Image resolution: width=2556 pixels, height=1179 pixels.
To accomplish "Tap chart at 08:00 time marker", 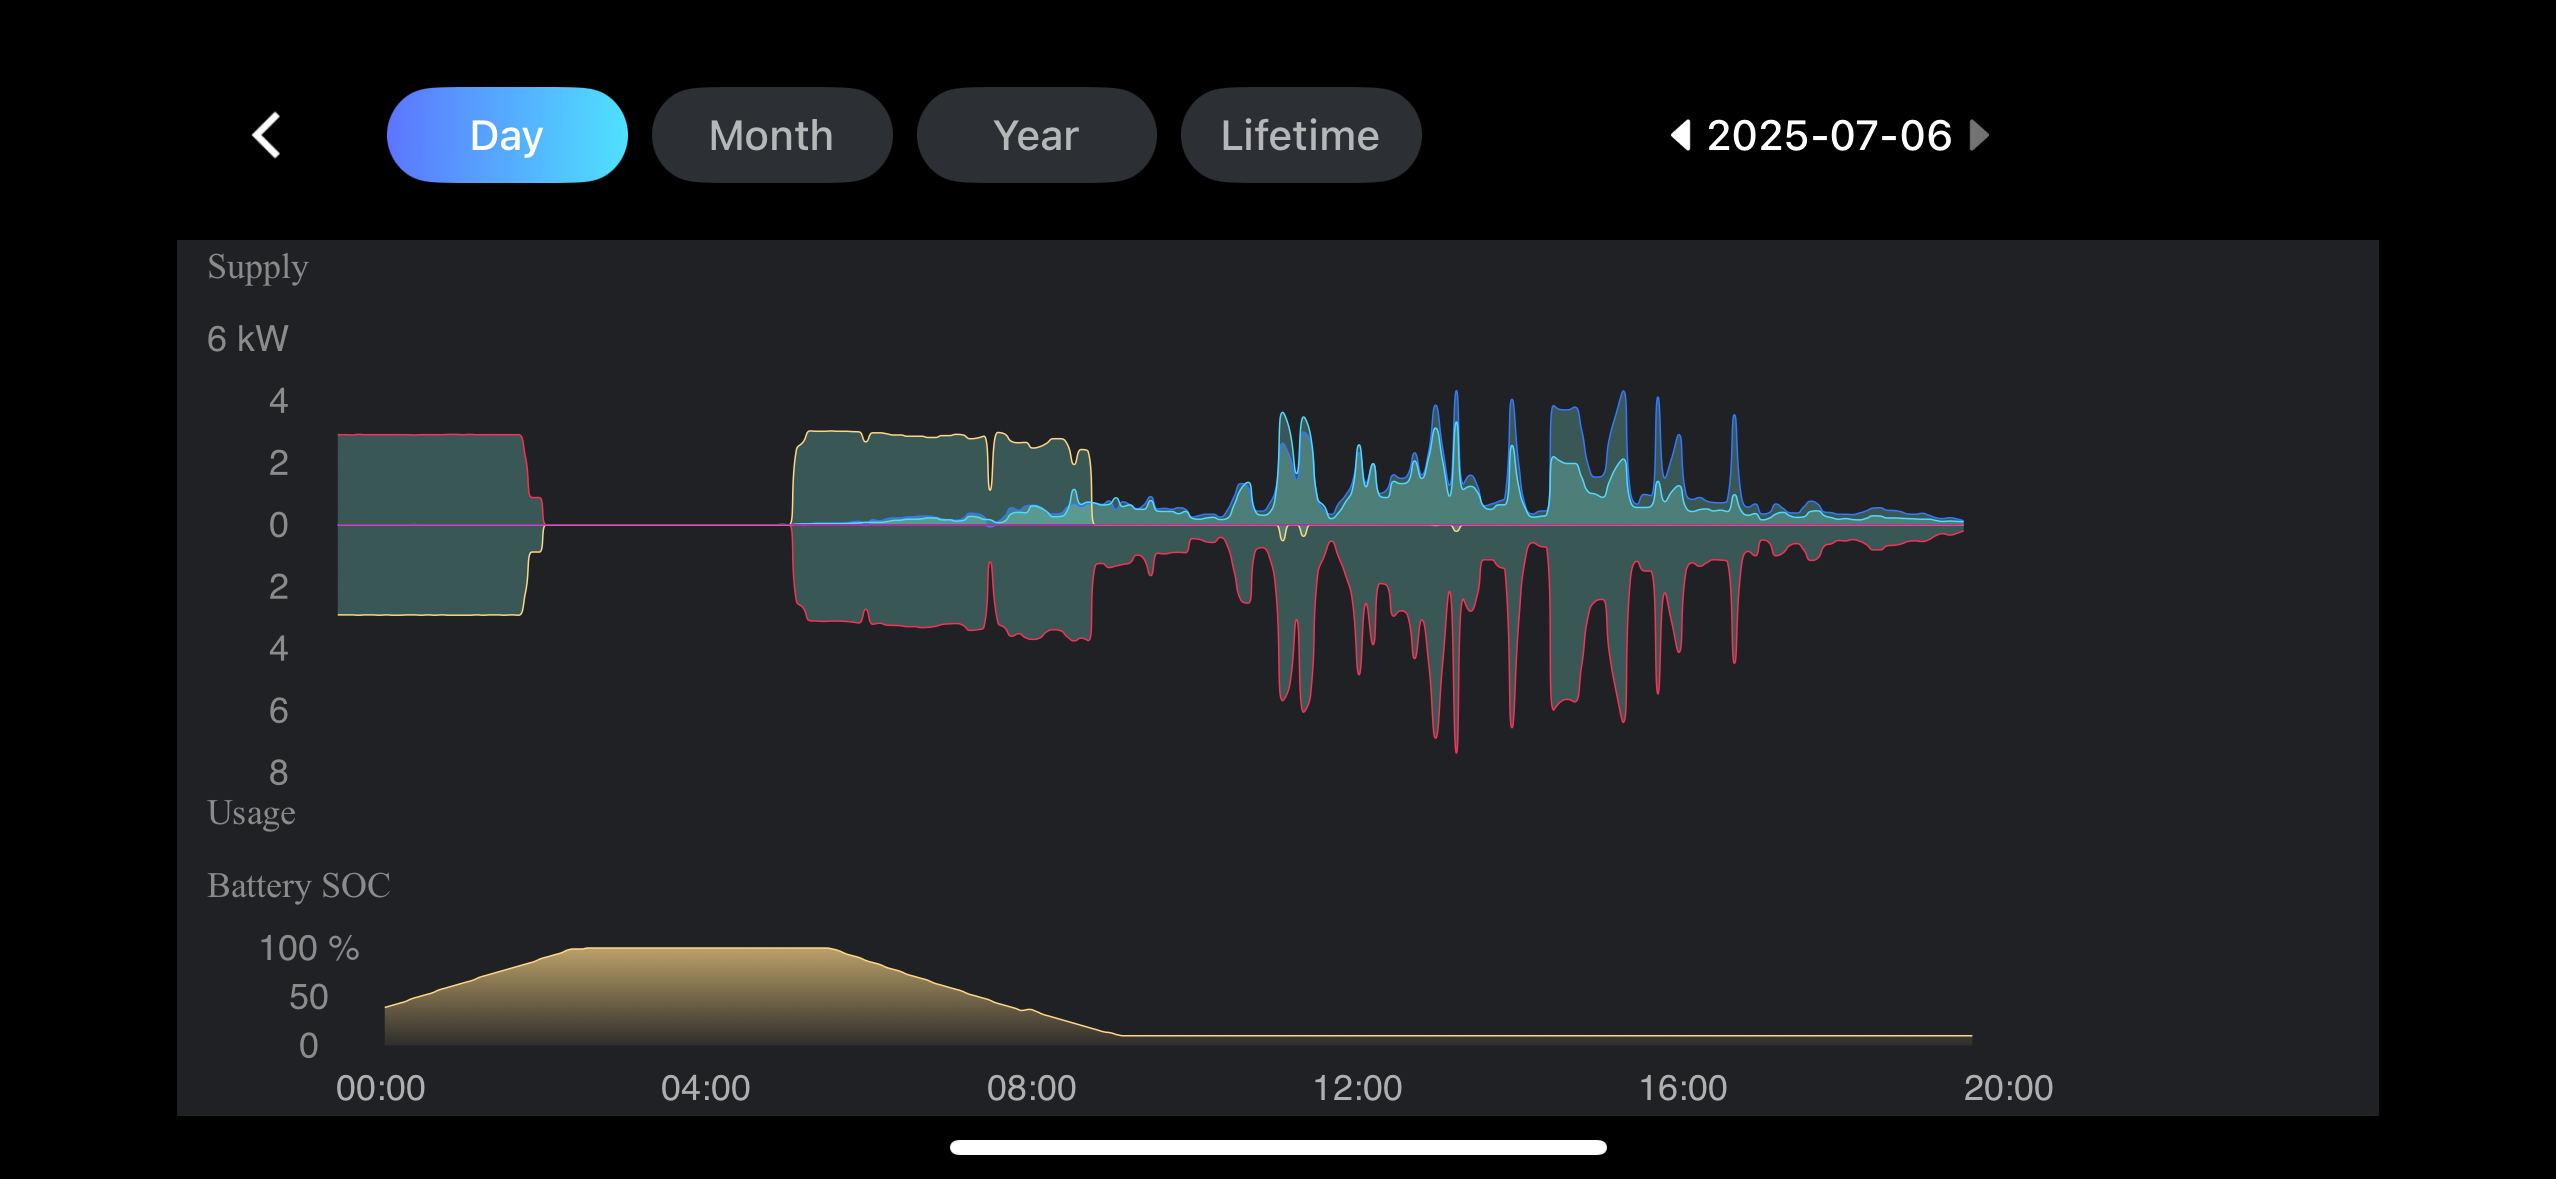I will (x=1031, y=1087).
